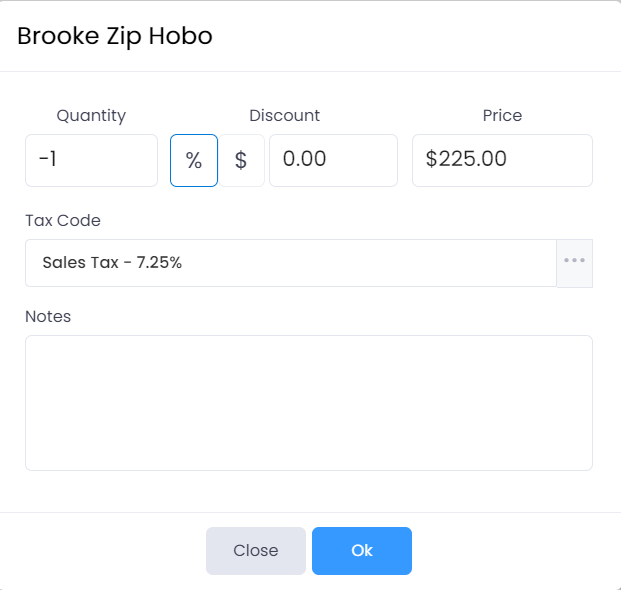Click the Notes label
This screenshot has width=621, height=590.
coord(48,316)
